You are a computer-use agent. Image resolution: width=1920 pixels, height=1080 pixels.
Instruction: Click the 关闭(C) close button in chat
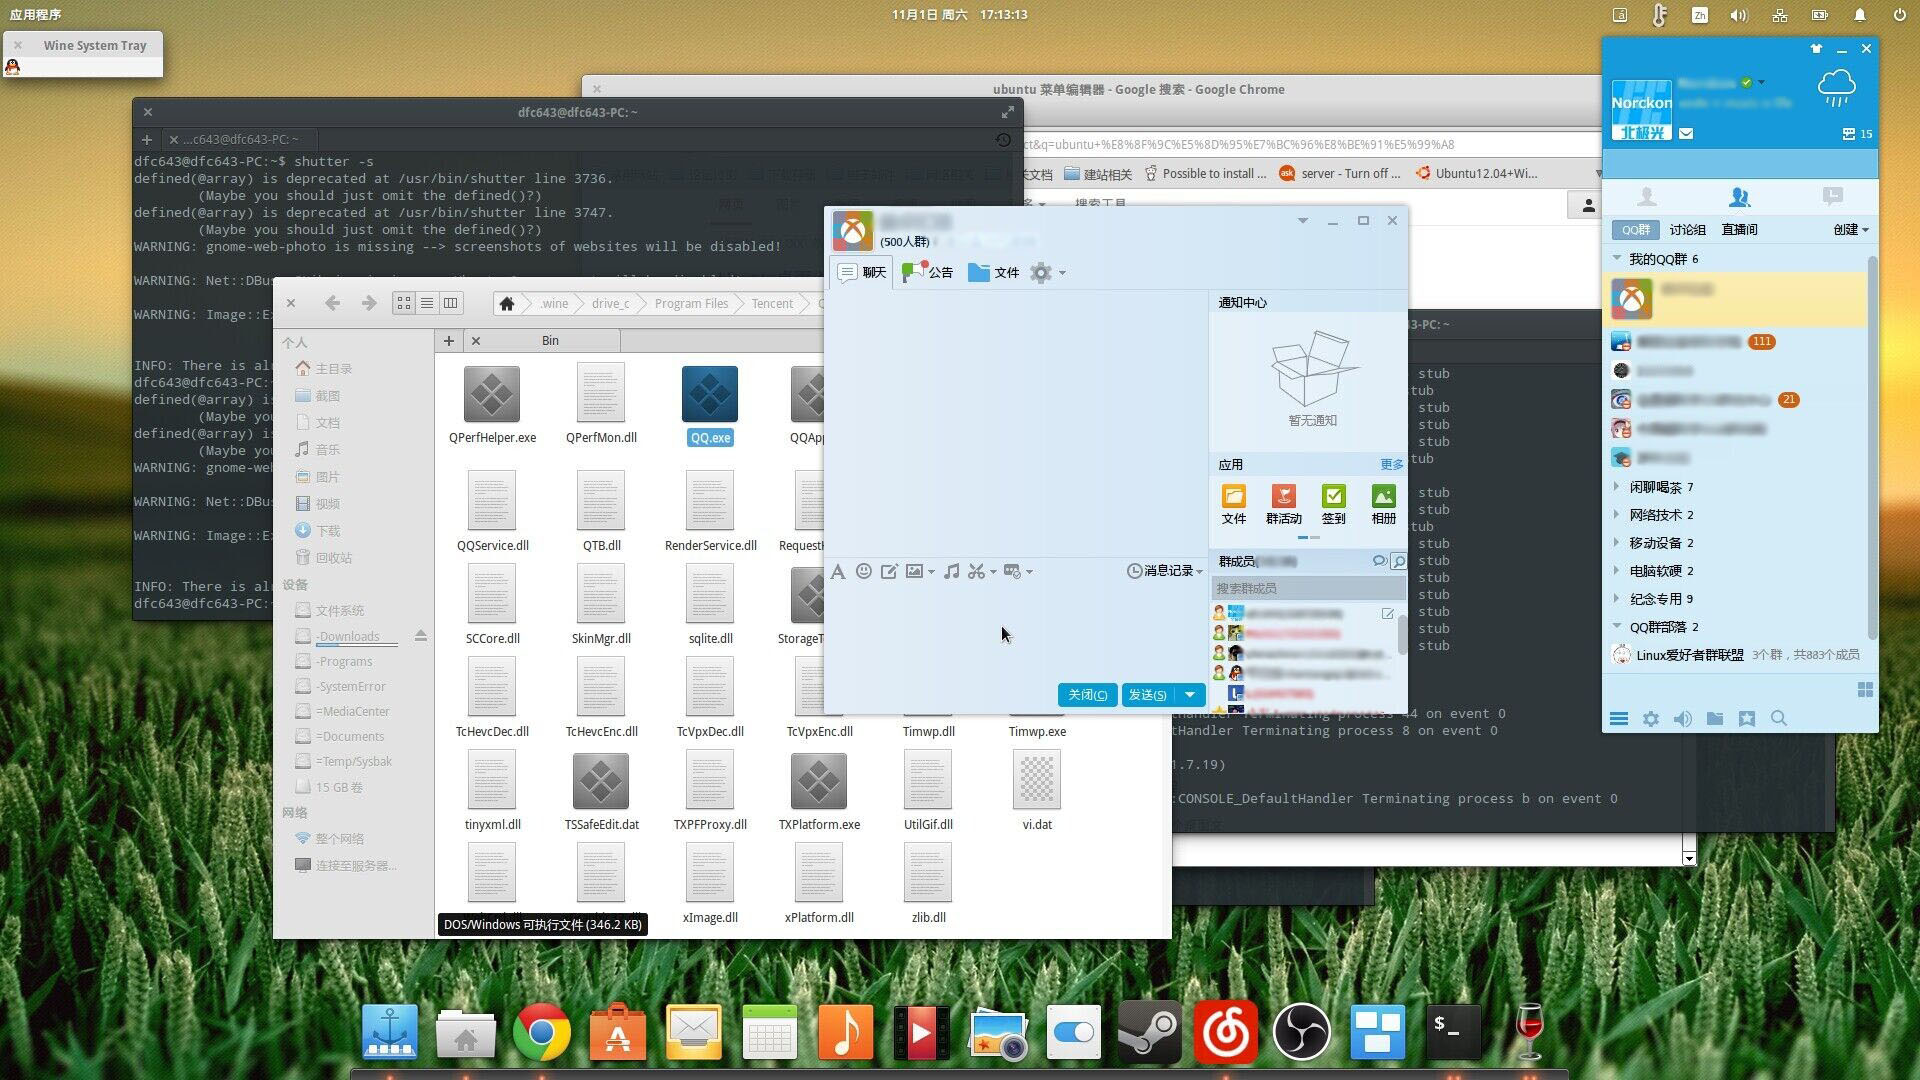point(1087,695)
